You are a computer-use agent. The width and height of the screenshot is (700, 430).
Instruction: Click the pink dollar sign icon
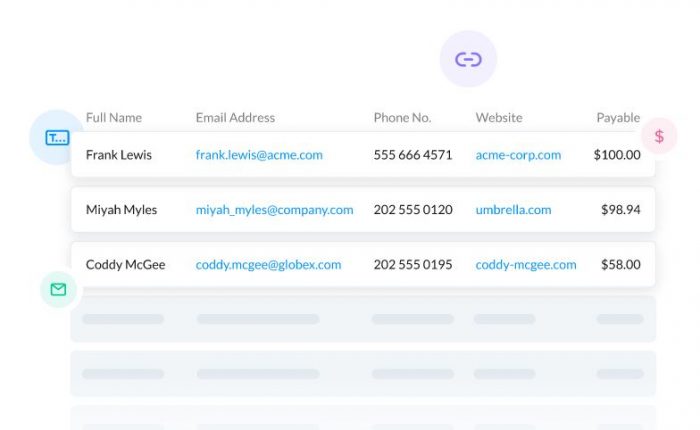659,136
